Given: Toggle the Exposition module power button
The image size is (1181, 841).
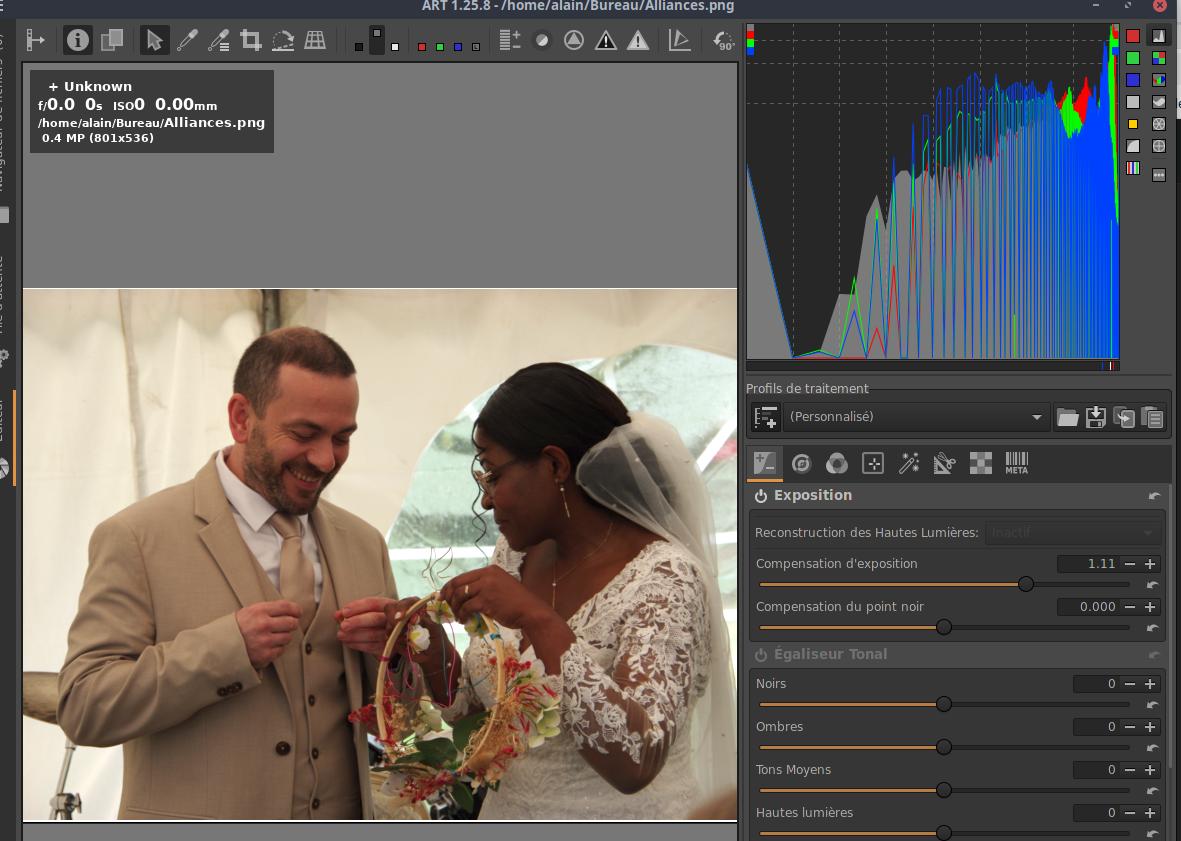Looking at the screenshot, I should (x=761, y=496).
